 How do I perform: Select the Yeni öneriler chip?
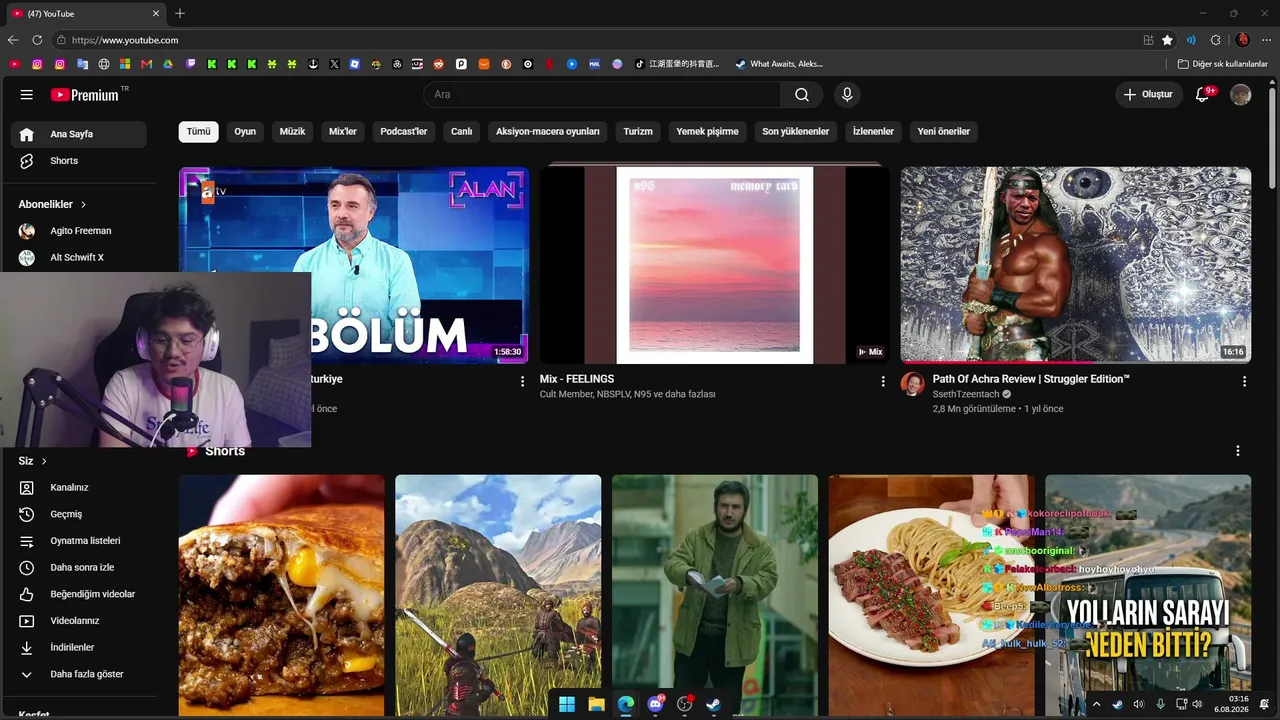944,131
